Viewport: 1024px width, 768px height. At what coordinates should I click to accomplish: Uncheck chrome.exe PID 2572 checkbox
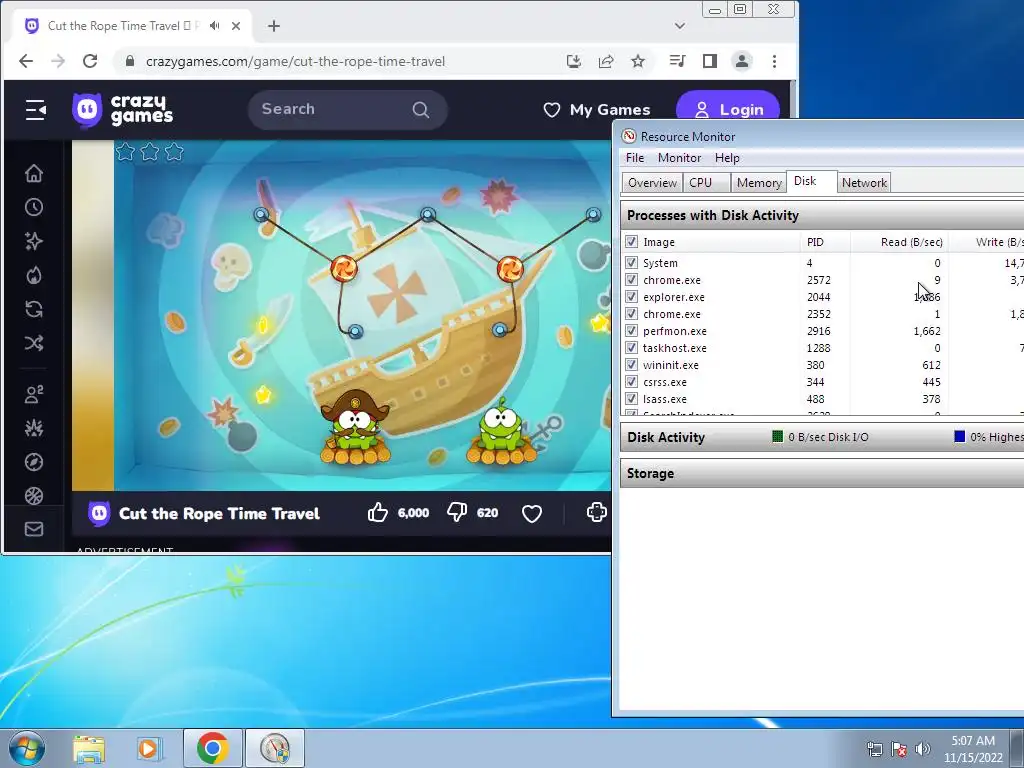[631, 280]
